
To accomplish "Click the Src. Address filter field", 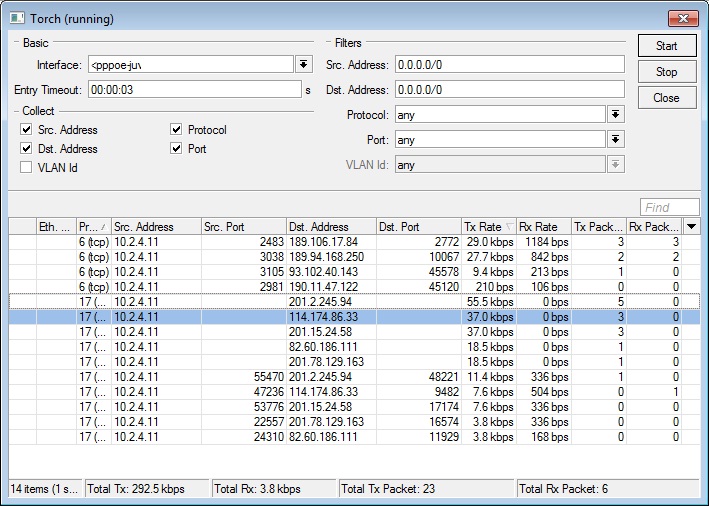I will tap(508, 64).
